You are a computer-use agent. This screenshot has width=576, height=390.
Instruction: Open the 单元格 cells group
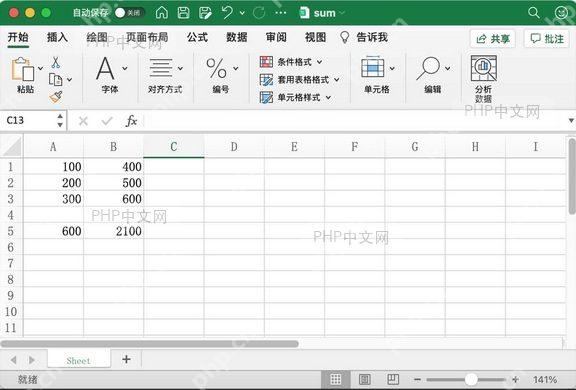[377, 75]
